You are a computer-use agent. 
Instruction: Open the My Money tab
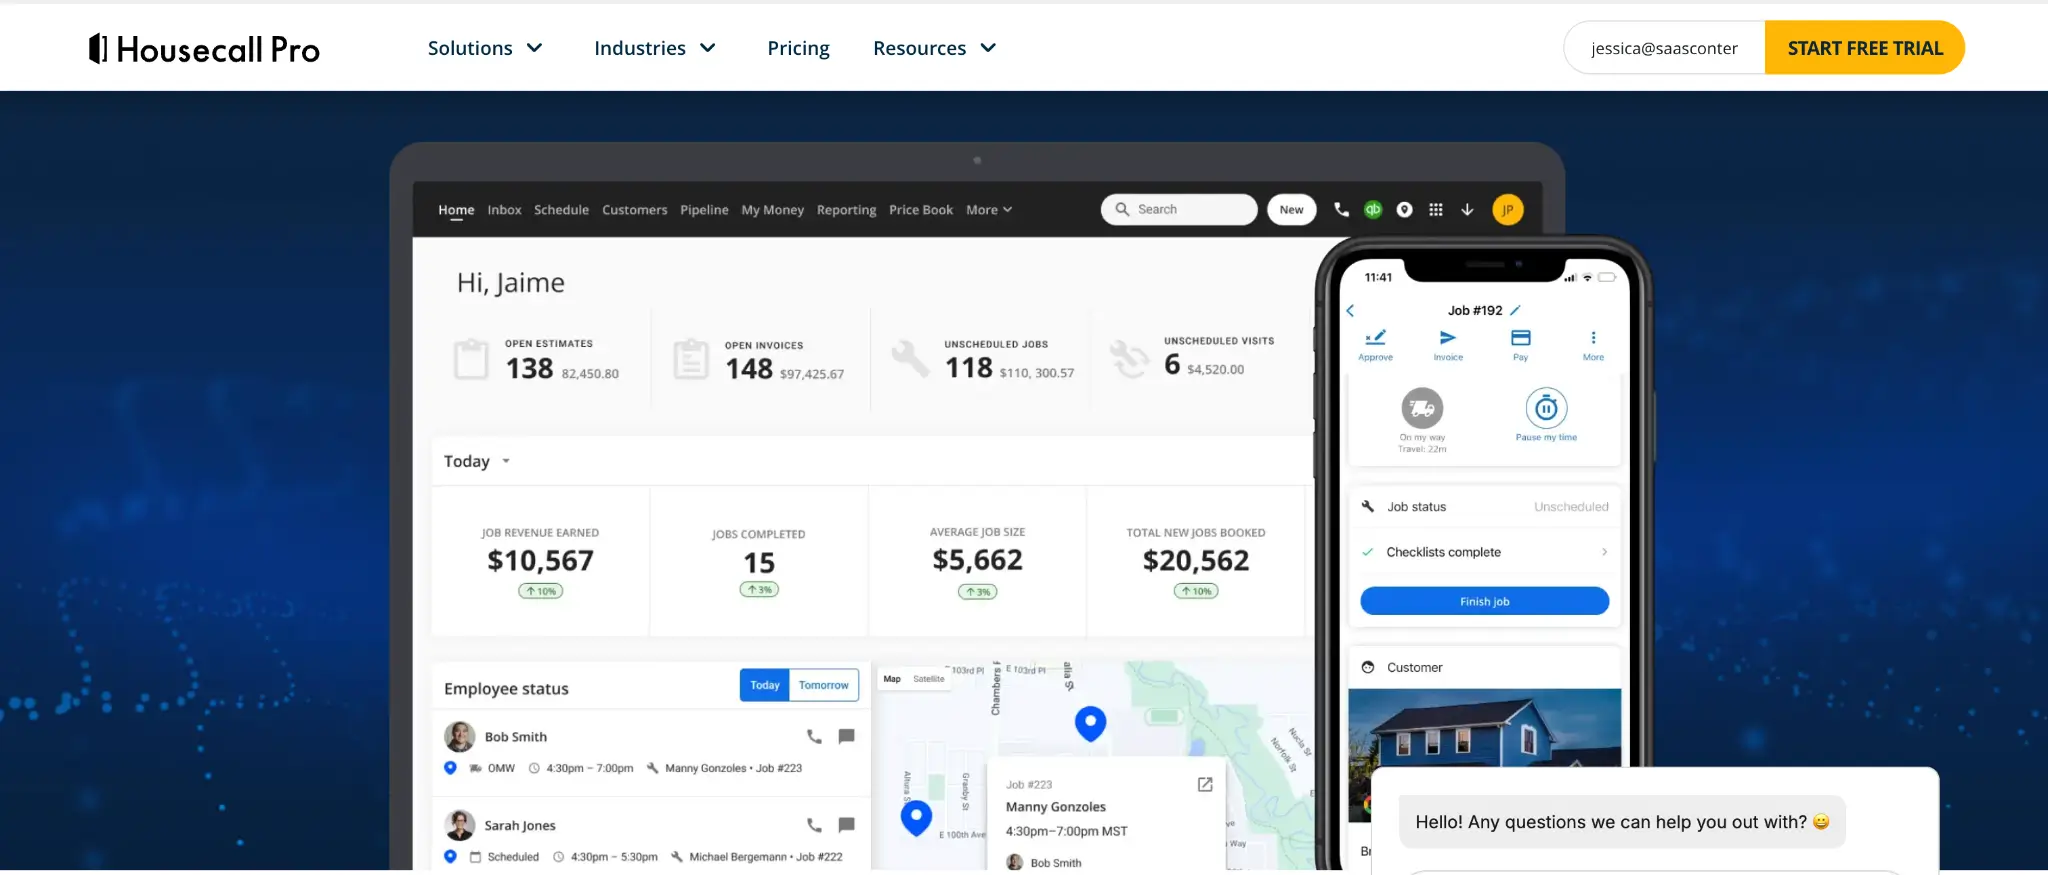[772, 210]
